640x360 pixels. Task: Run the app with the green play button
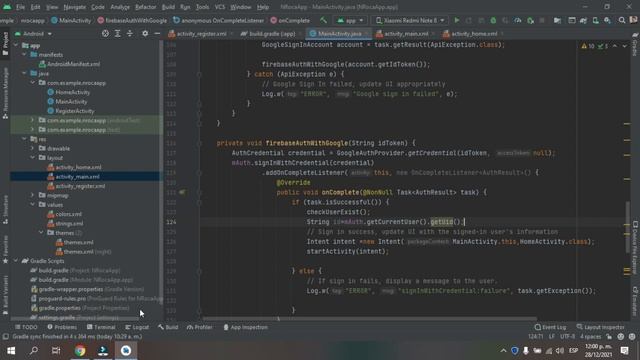457,20
